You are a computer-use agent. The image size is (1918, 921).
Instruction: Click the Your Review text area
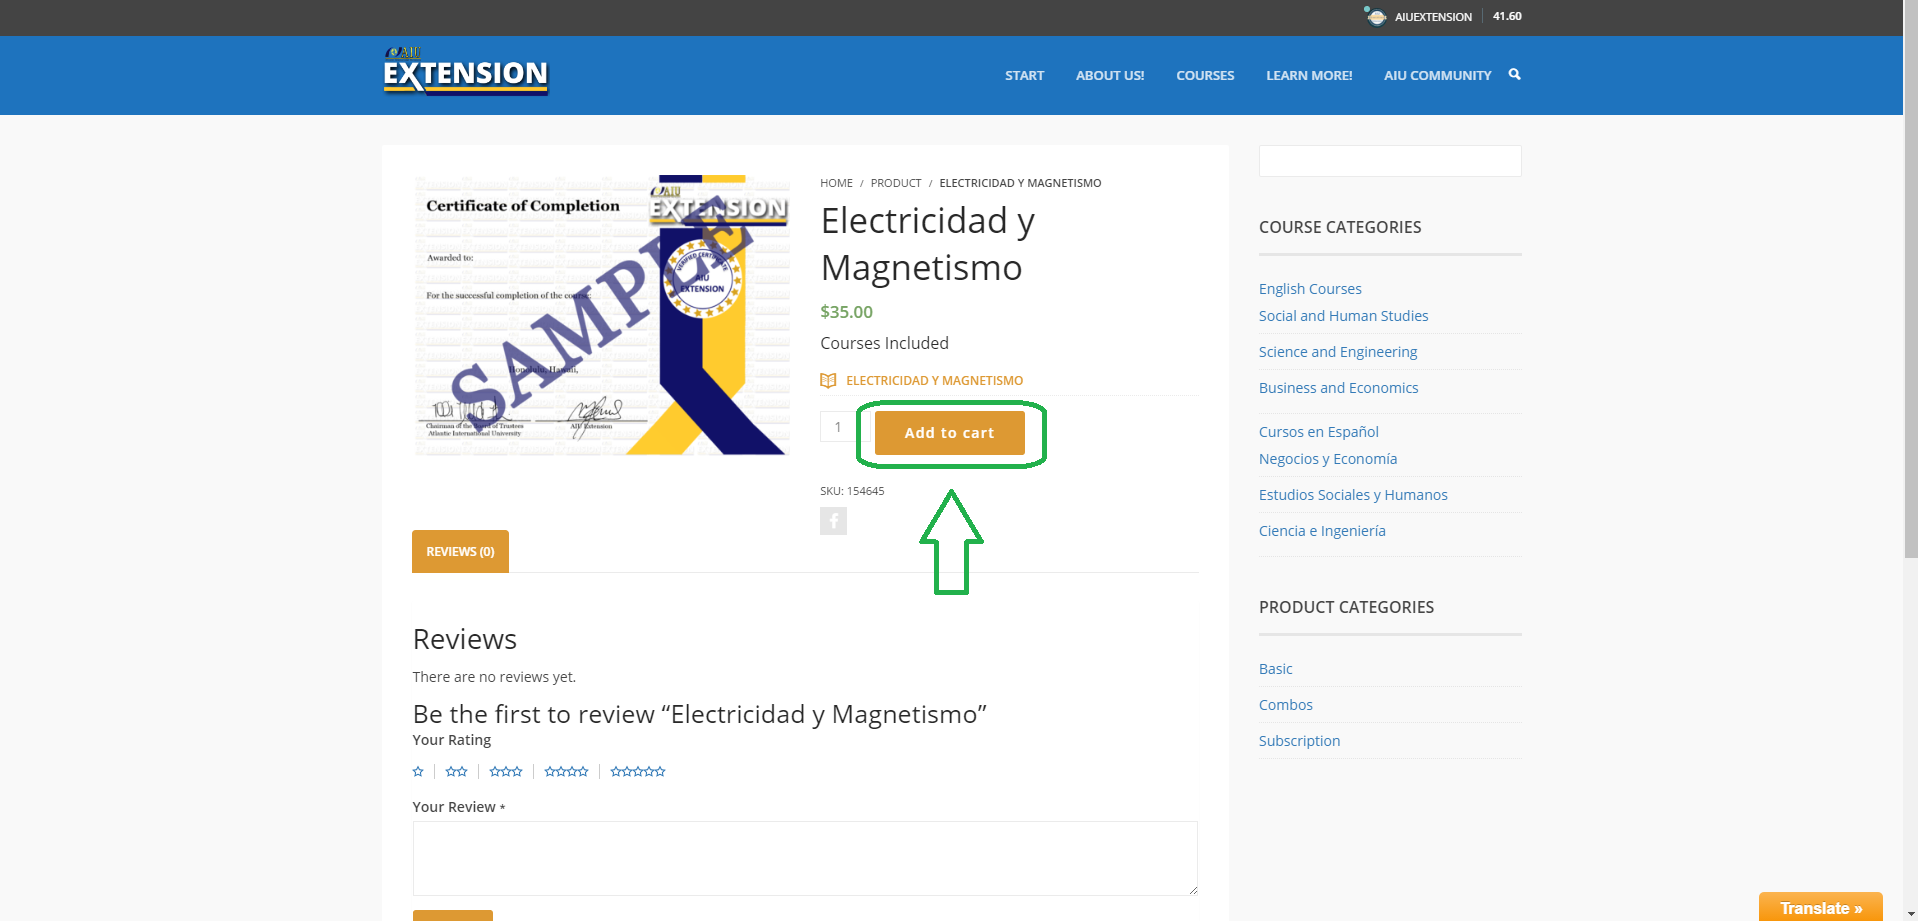[805, 858]
